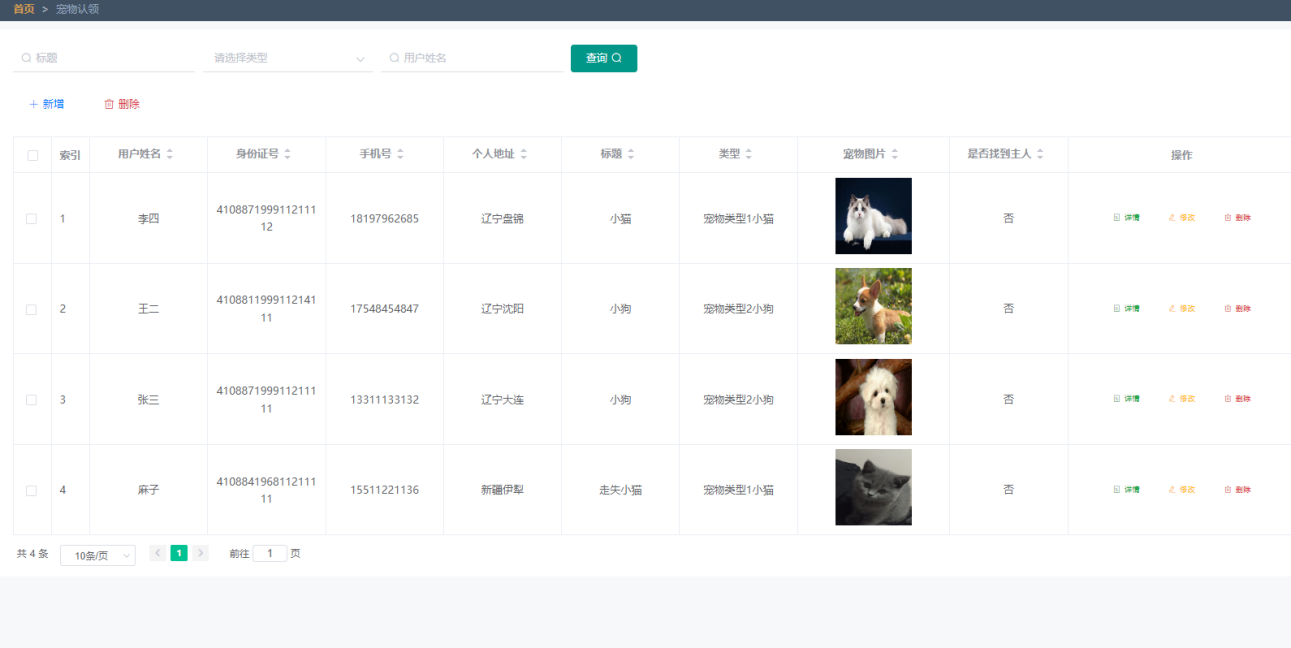This screenshot has width=1291, height=648.
Task: Click address cell 辽宁沈阳
Action: click(x=502, y=309)
